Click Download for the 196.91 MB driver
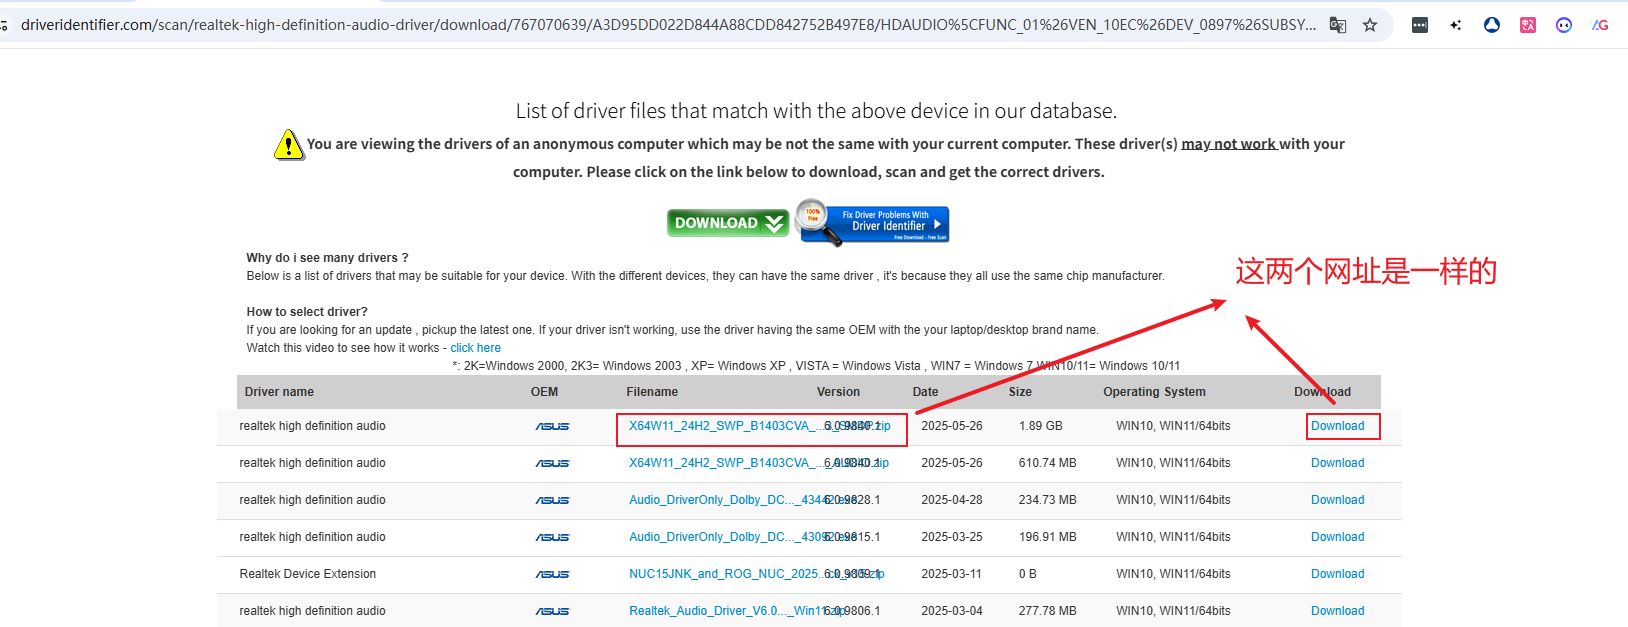Screen dimensions: 1628x627 click(x=1337, y=537)
